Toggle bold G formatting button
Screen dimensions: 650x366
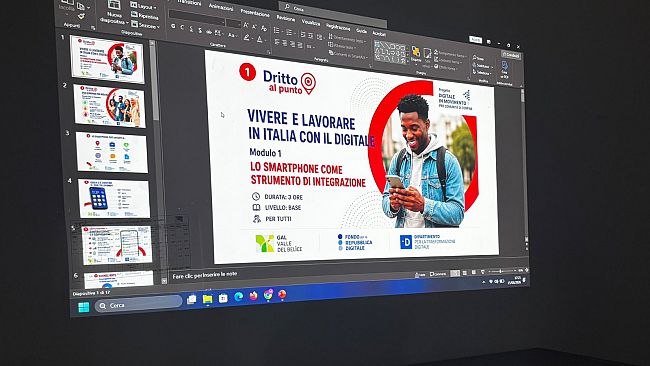173,26
